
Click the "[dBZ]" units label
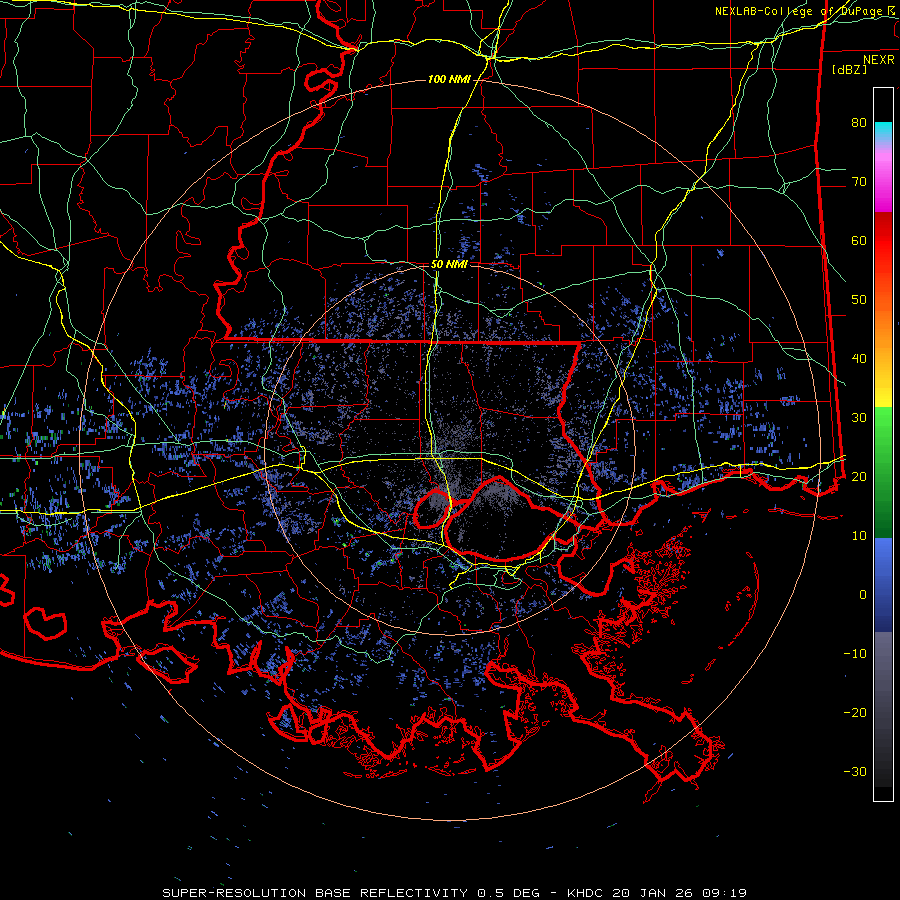pyautogui.click(x=849, y=69)
